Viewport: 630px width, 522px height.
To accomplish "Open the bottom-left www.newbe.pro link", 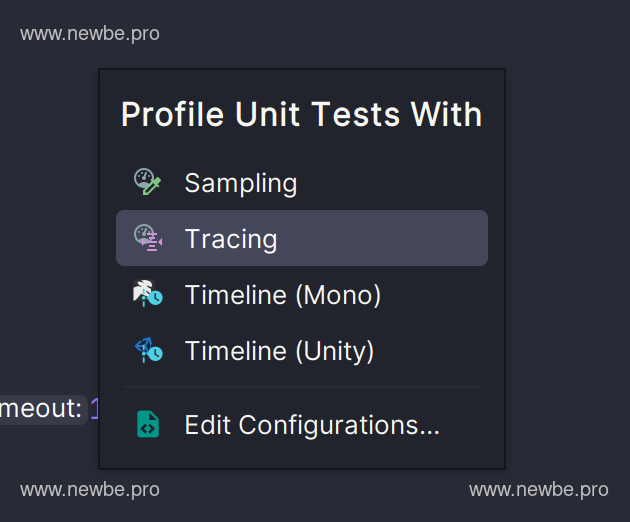I will (x=90, y=490).
